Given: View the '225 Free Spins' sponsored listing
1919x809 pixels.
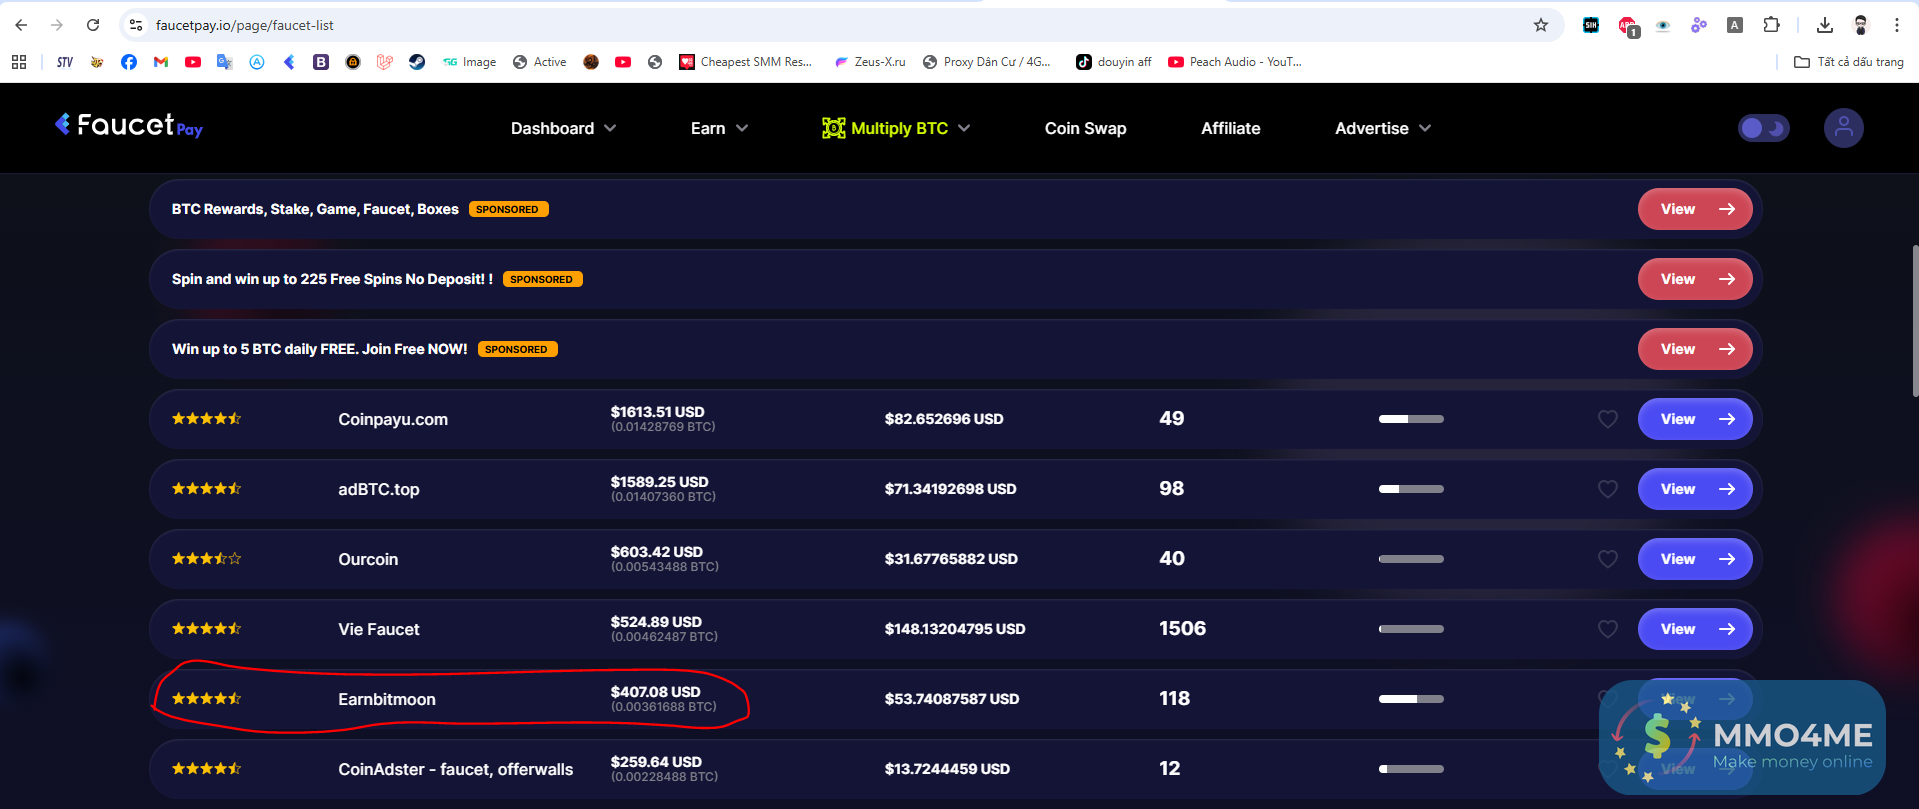Looking at the screenshot, I should tap(1695, 279).
